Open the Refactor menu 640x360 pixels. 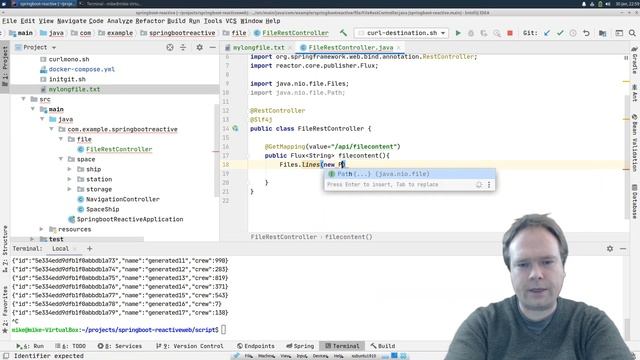[149, 21]
